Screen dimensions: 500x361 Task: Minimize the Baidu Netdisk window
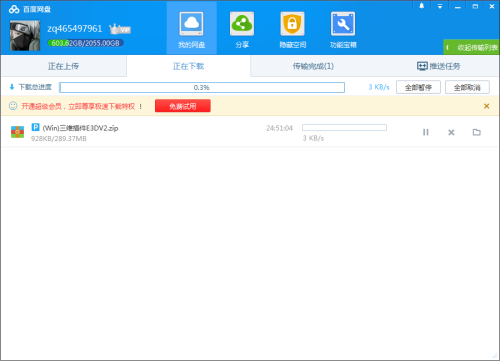pos(458,7)
